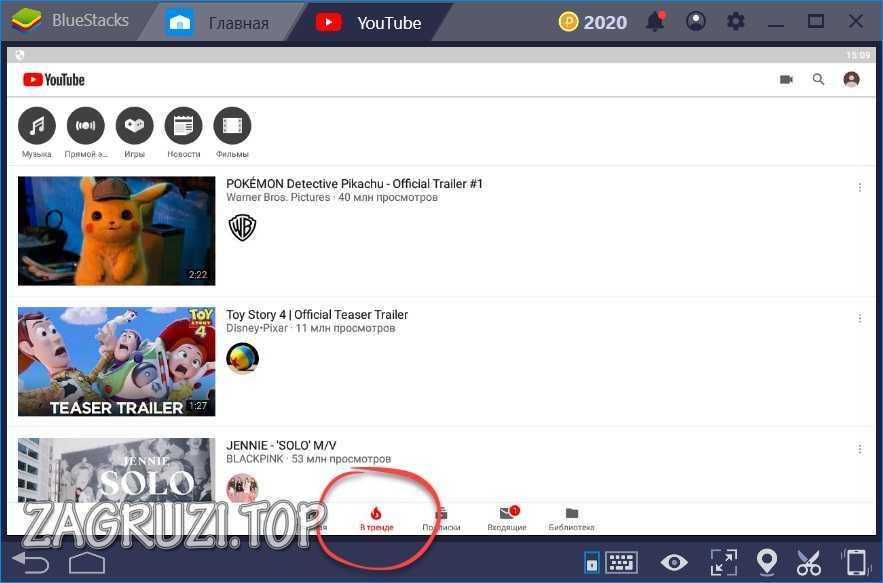This screenshot has width=883, height=583.
Task: Click the Android back arrow button
Action: click(31, 562)
